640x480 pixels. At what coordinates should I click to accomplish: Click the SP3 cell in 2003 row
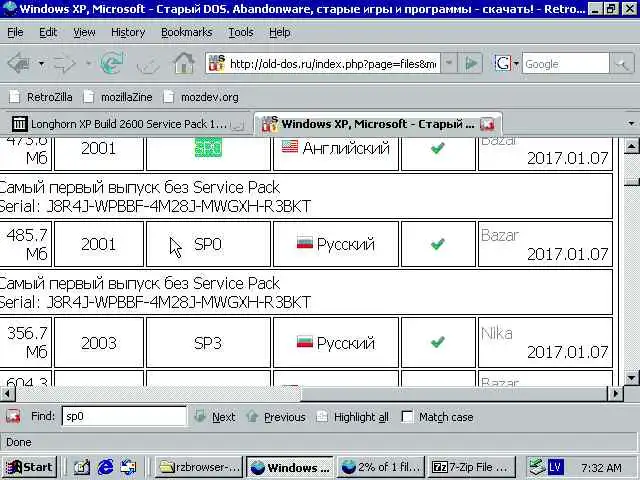point(208,343)
